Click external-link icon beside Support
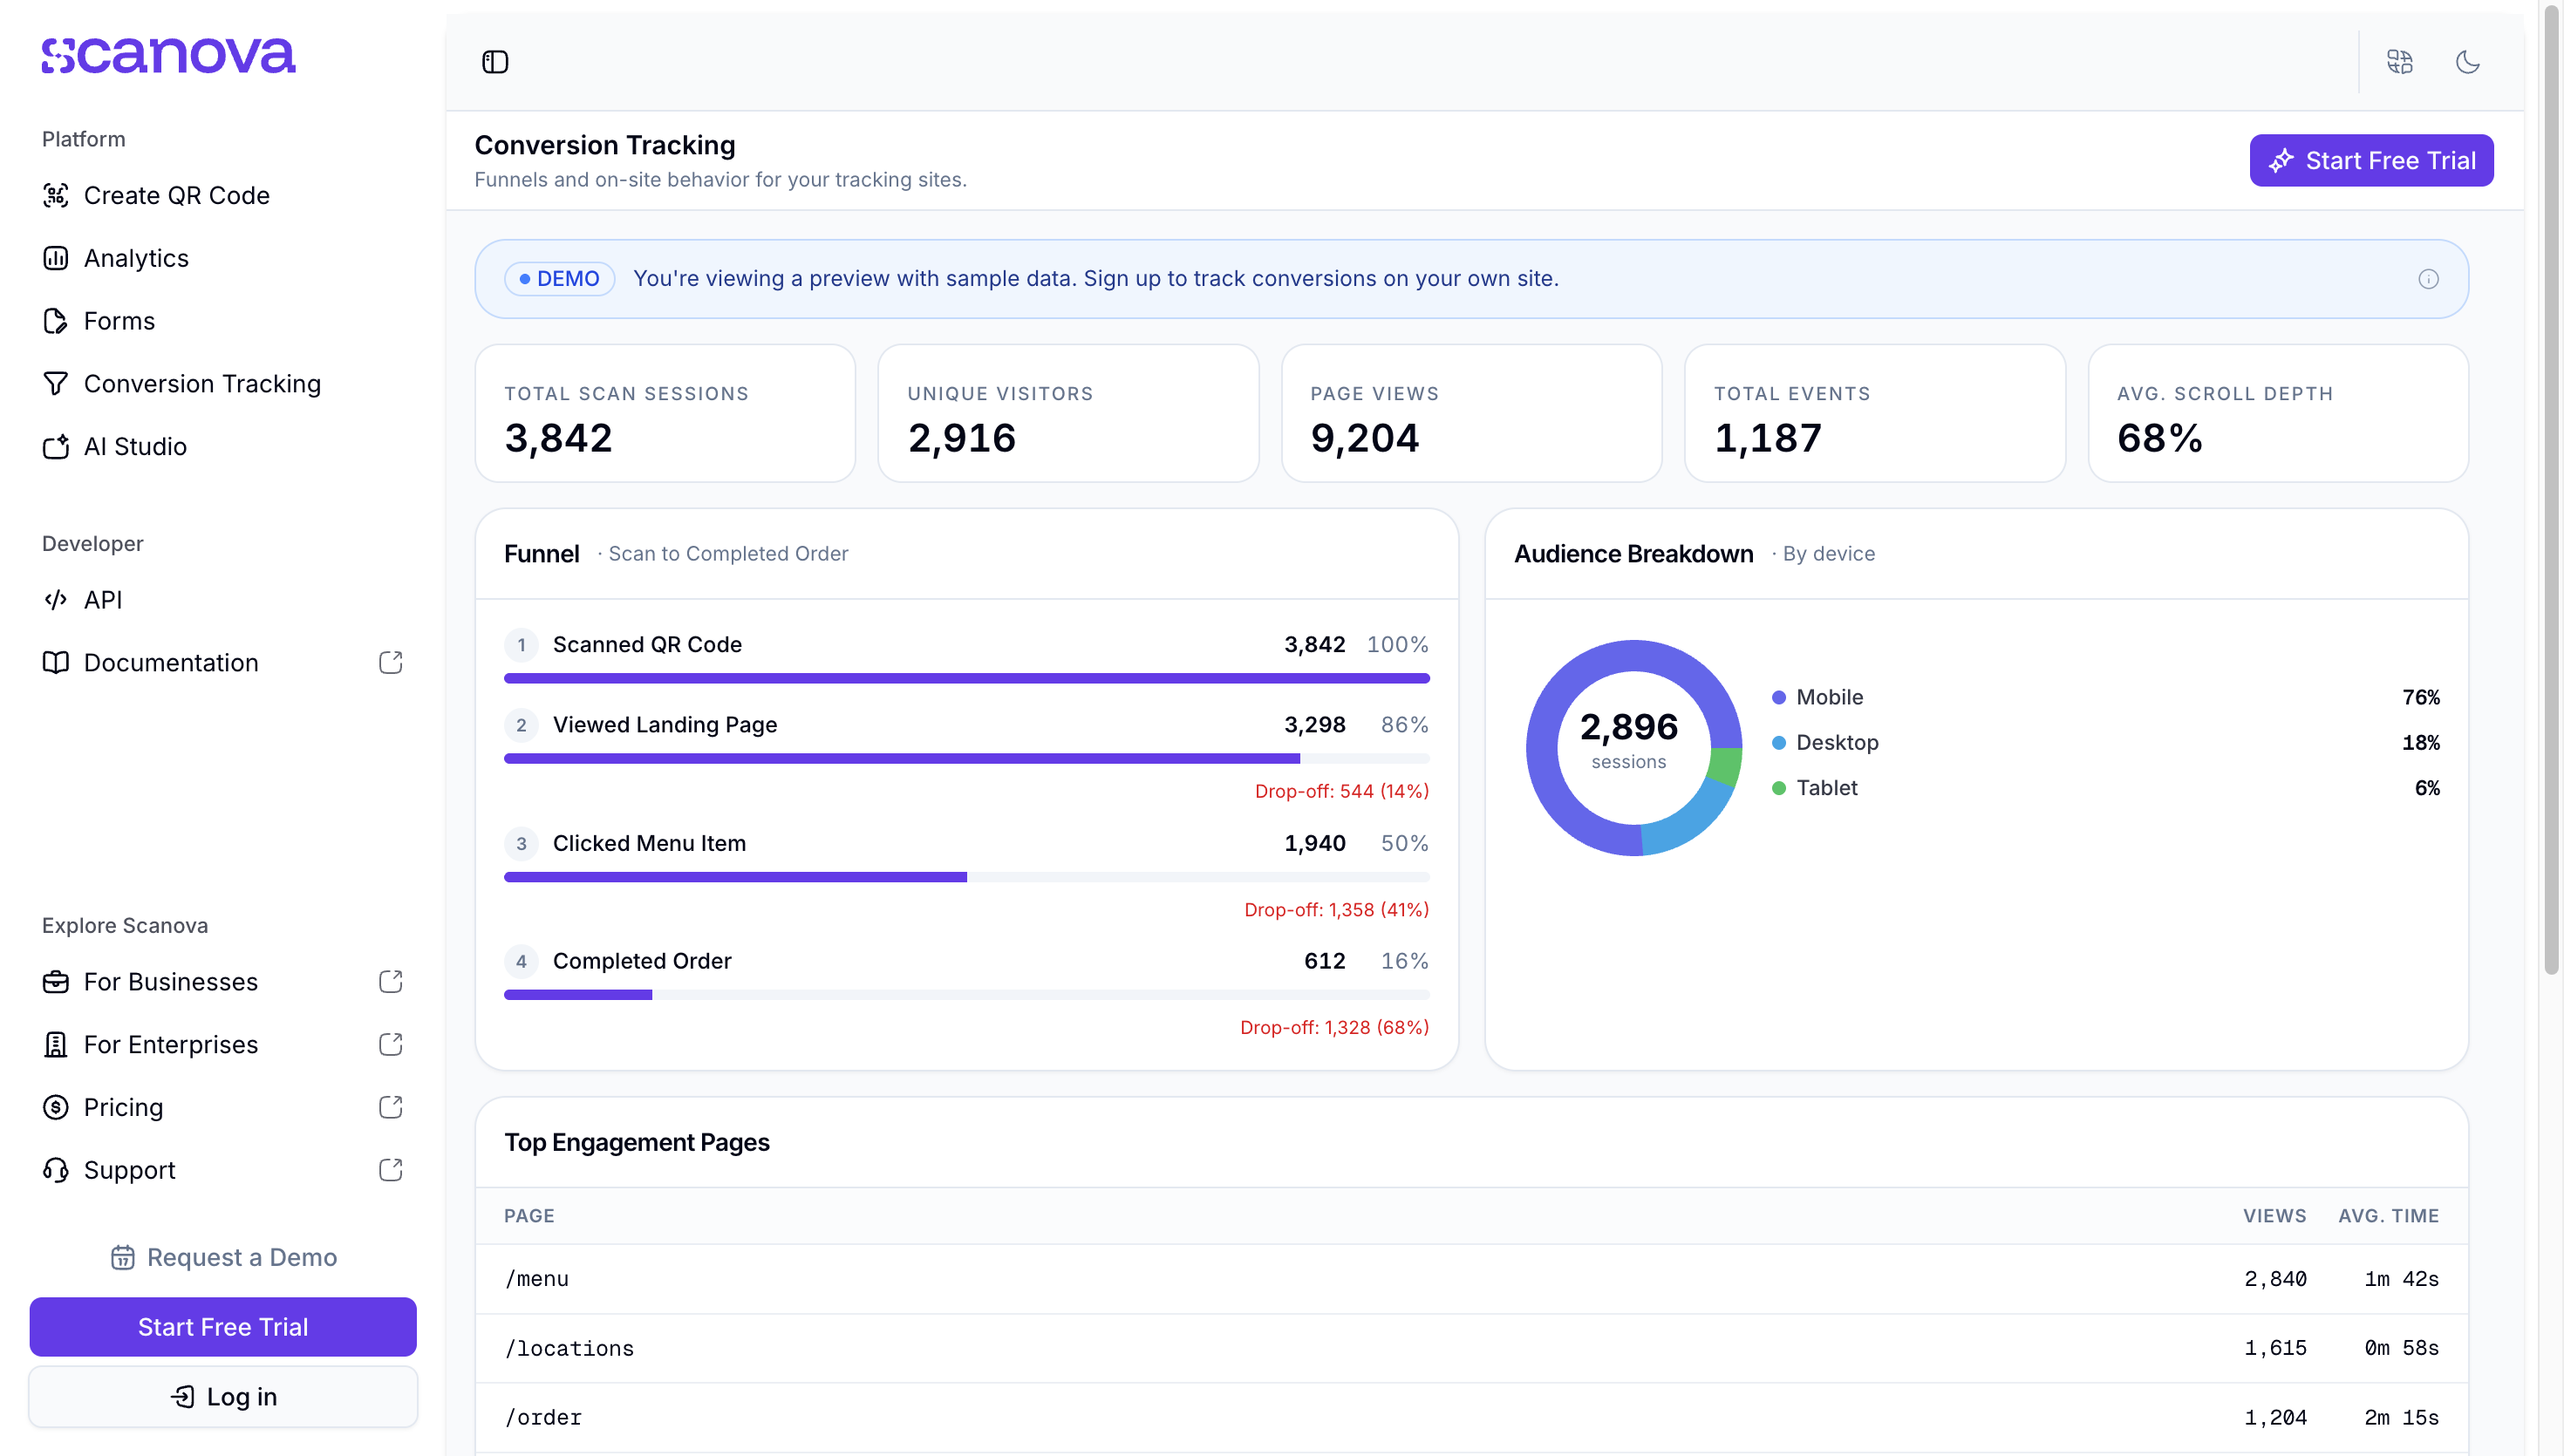 click(x=391, y=1170)
